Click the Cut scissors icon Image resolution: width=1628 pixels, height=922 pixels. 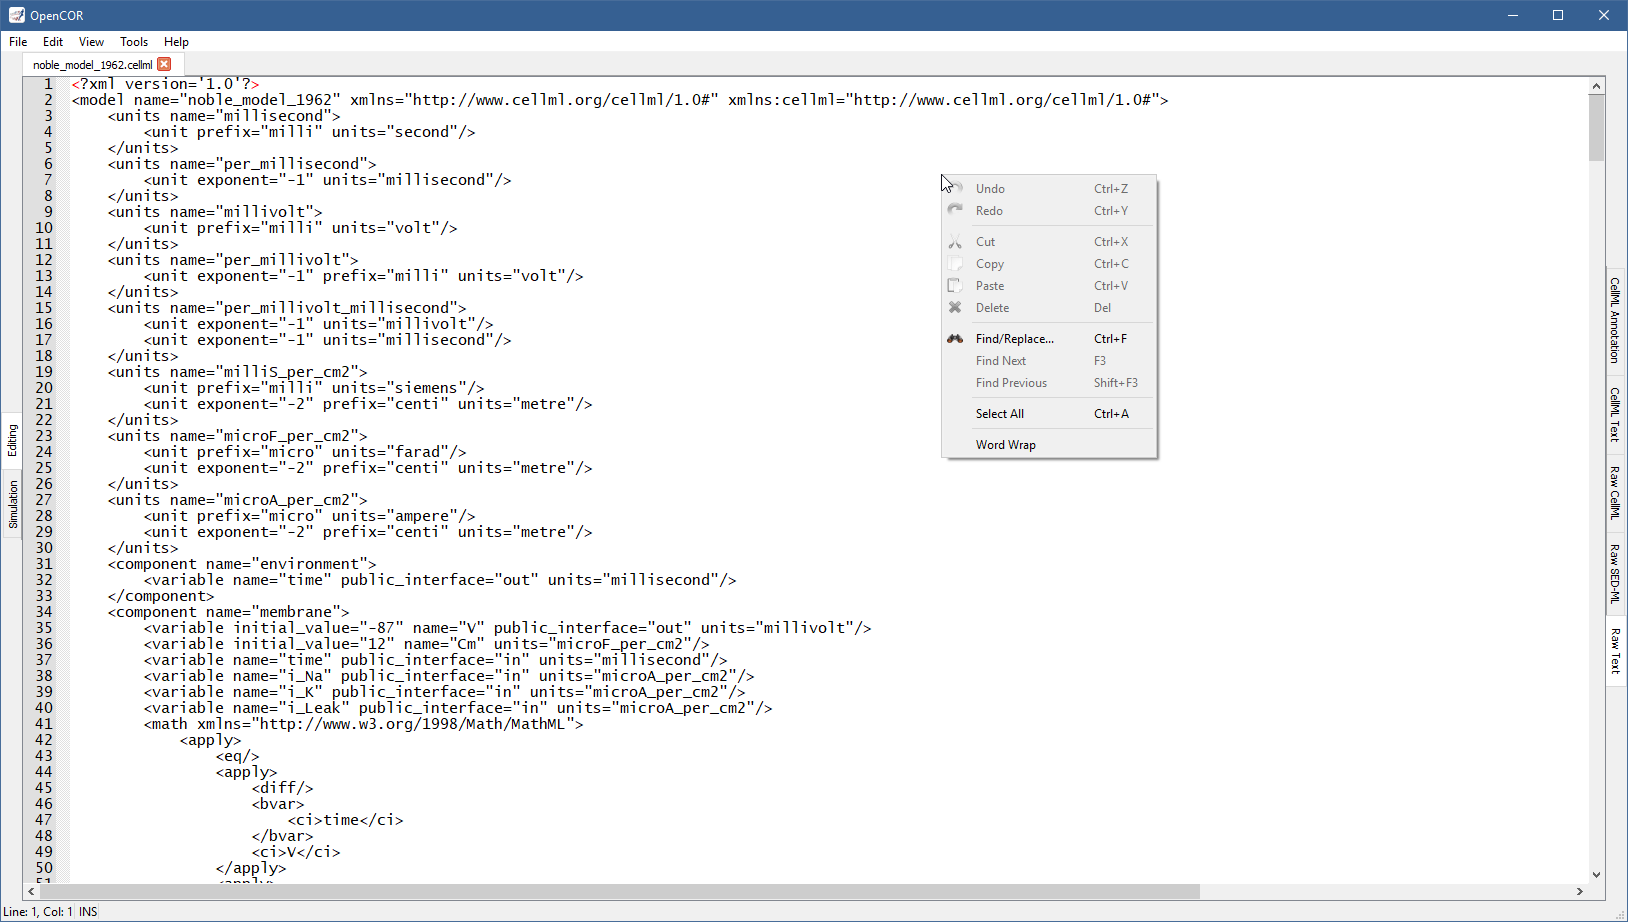pos(955,242)
